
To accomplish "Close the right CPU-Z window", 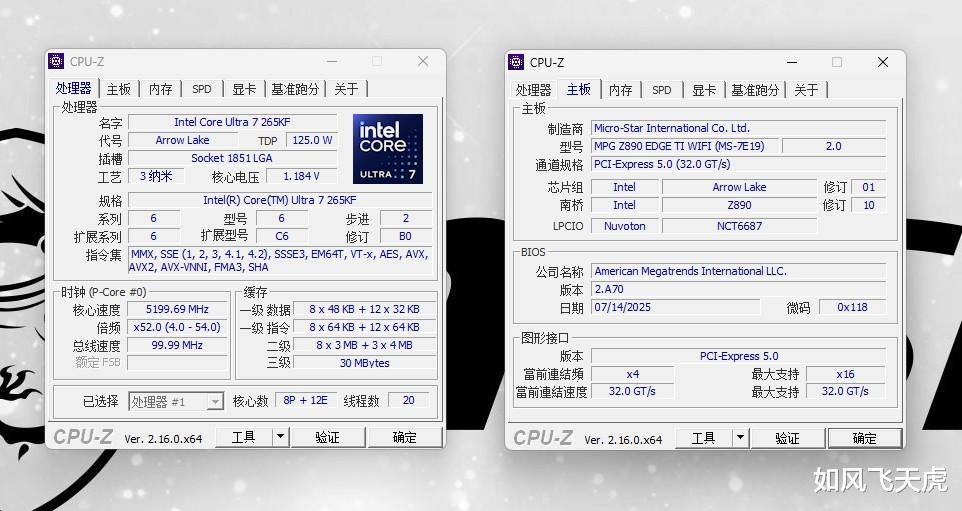I will pyautogui.click(x=883, y=62).
